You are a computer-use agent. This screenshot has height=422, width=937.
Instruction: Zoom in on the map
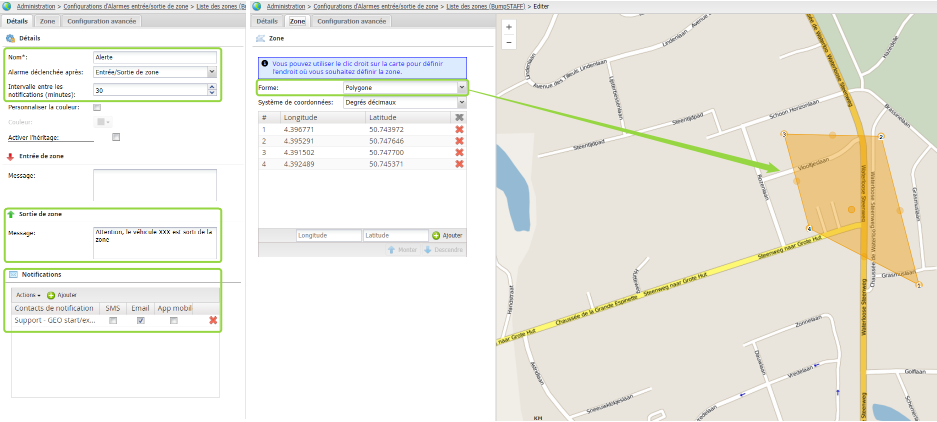coord(509,27)
